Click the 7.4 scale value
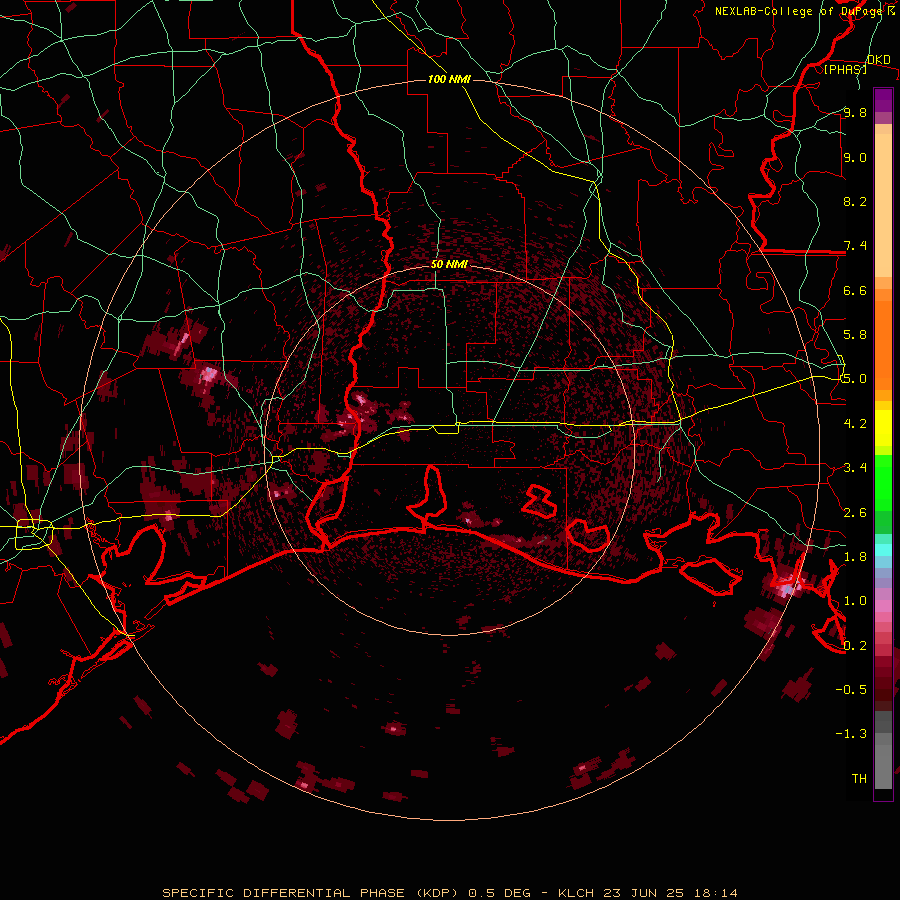 [x=855, y=246]
